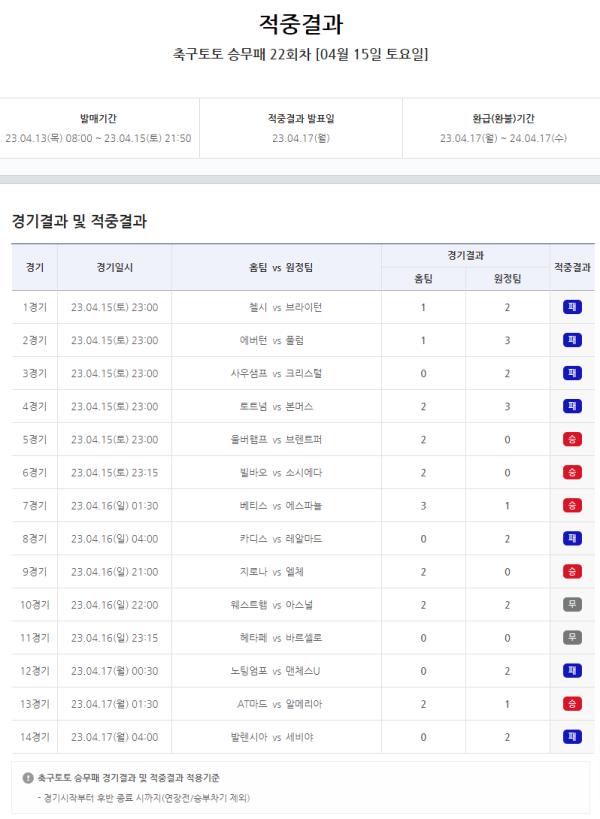Click the 토트넘 vs 본머스 match
The width and height of the screenshot is (600, 819).
coord(276,406)
